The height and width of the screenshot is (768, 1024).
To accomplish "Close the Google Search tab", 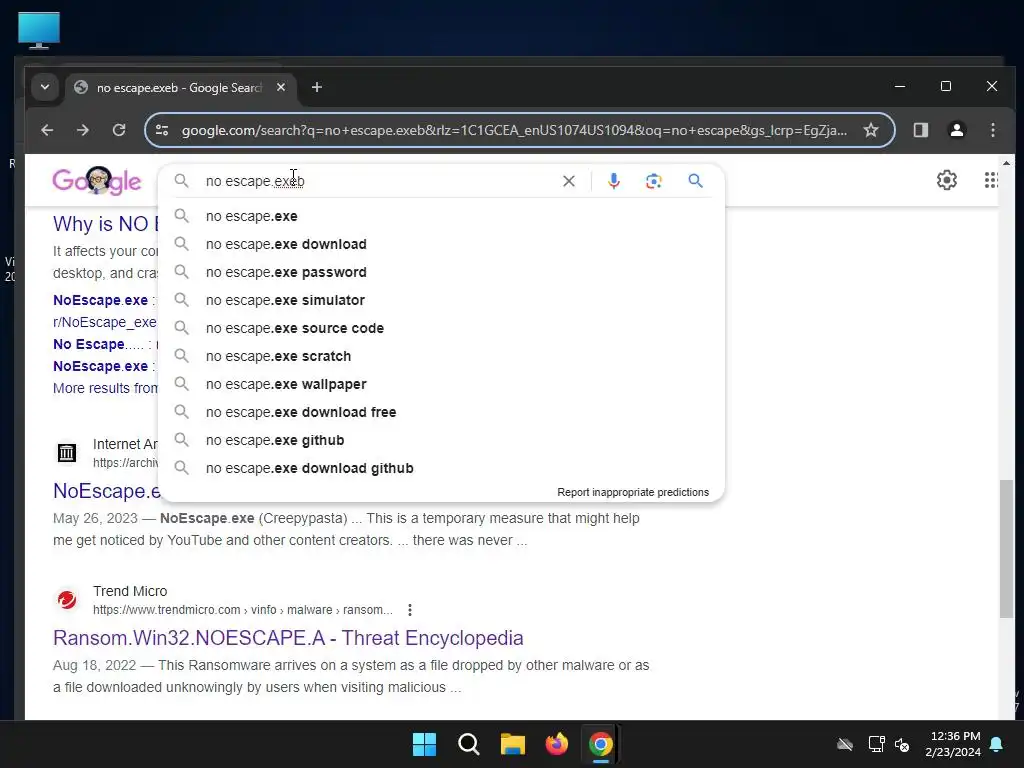I will click(x=281, y=87).
